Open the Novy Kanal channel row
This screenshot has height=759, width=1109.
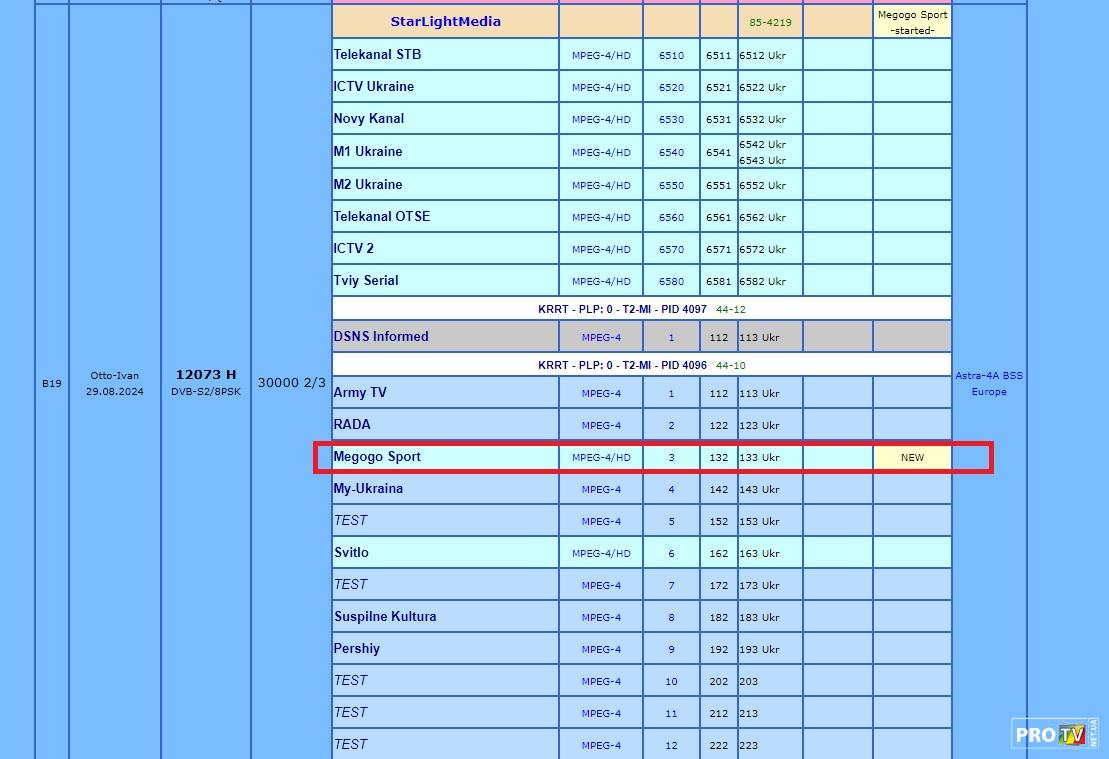click(369, 119)
